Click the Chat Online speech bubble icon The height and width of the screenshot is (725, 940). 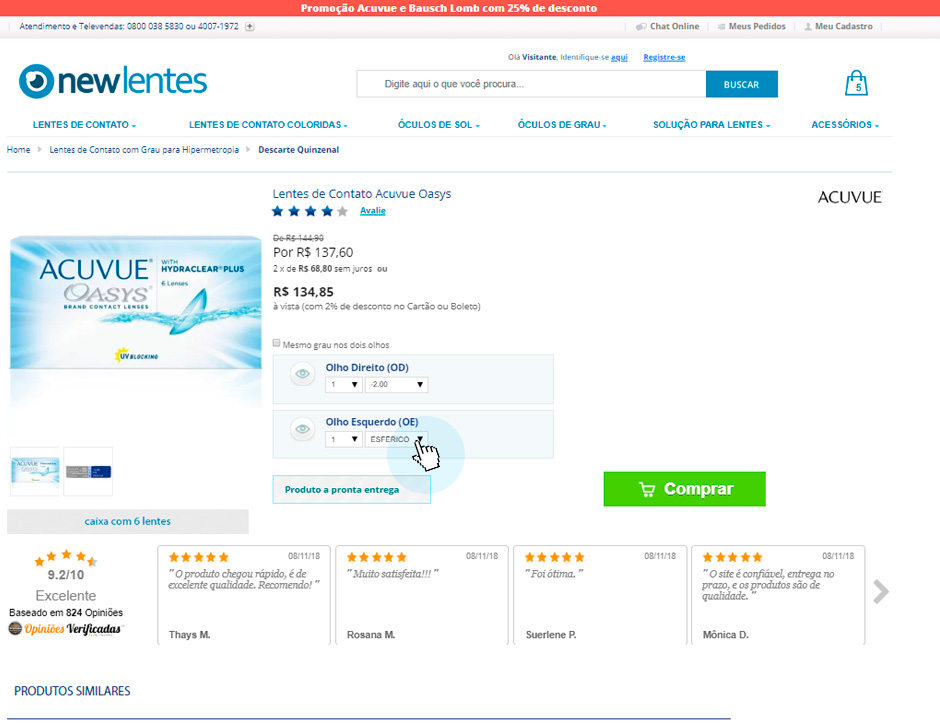[641, 26]
